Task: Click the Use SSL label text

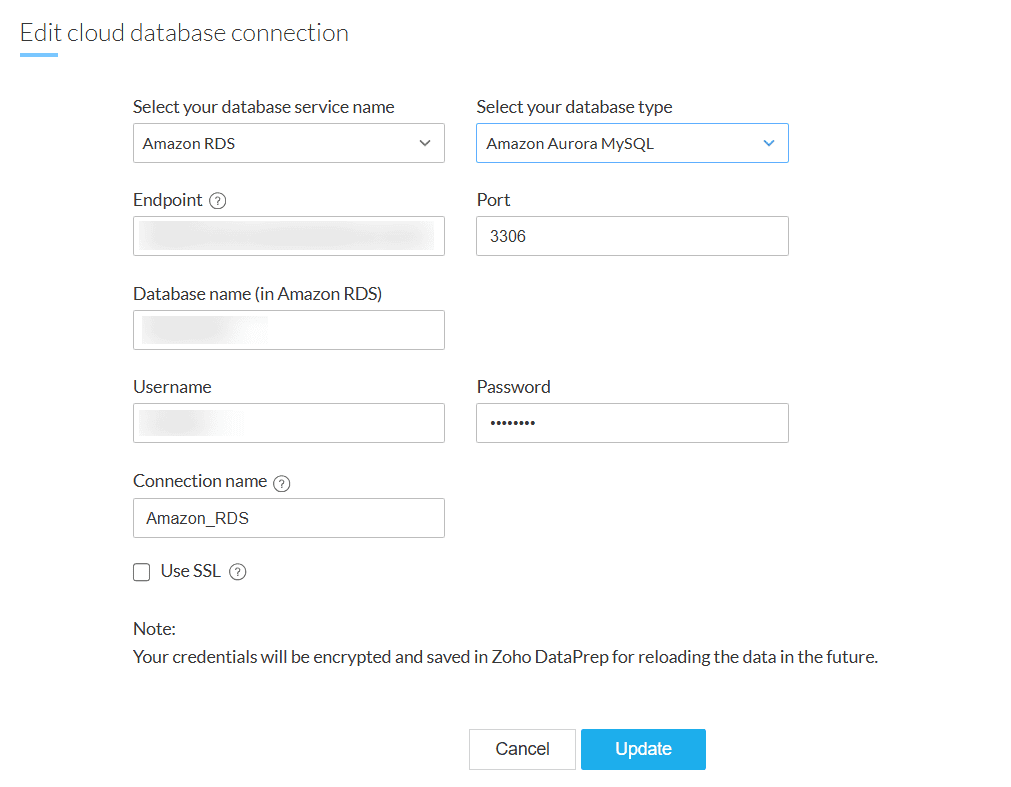Action: (x=190, y=571)
